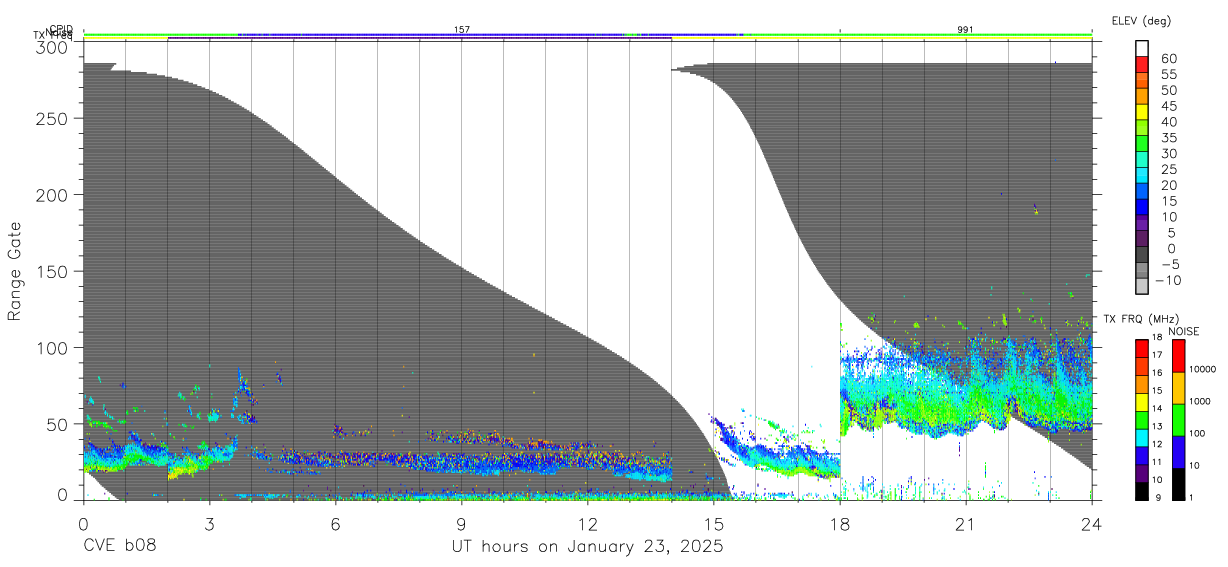
Task: Click the '−10' label on the ELEV scale
Action: [1167, 280]
